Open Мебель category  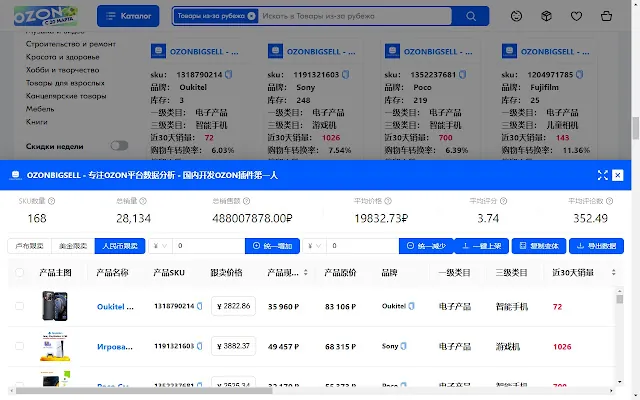pos(40,109)
